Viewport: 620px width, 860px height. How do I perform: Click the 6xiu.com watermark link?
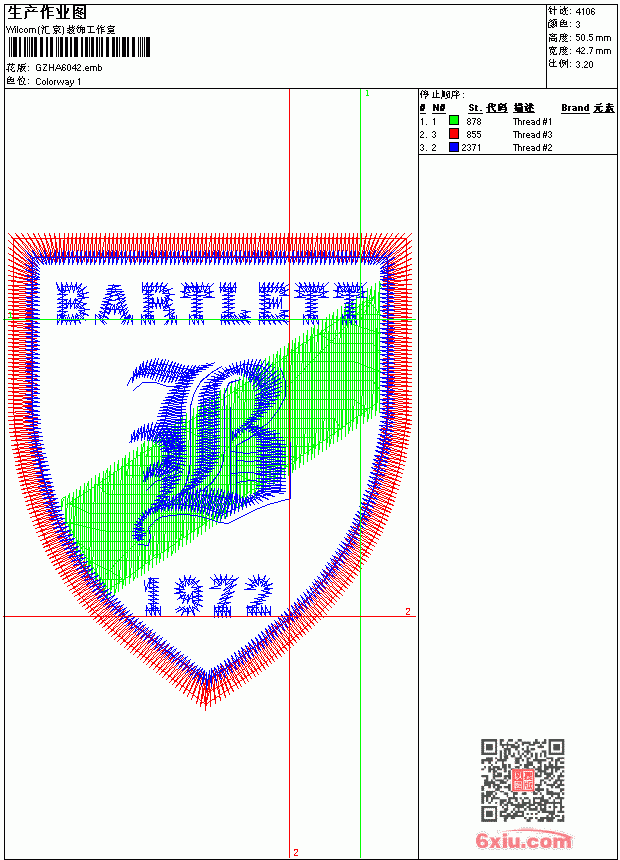point(523,839)
